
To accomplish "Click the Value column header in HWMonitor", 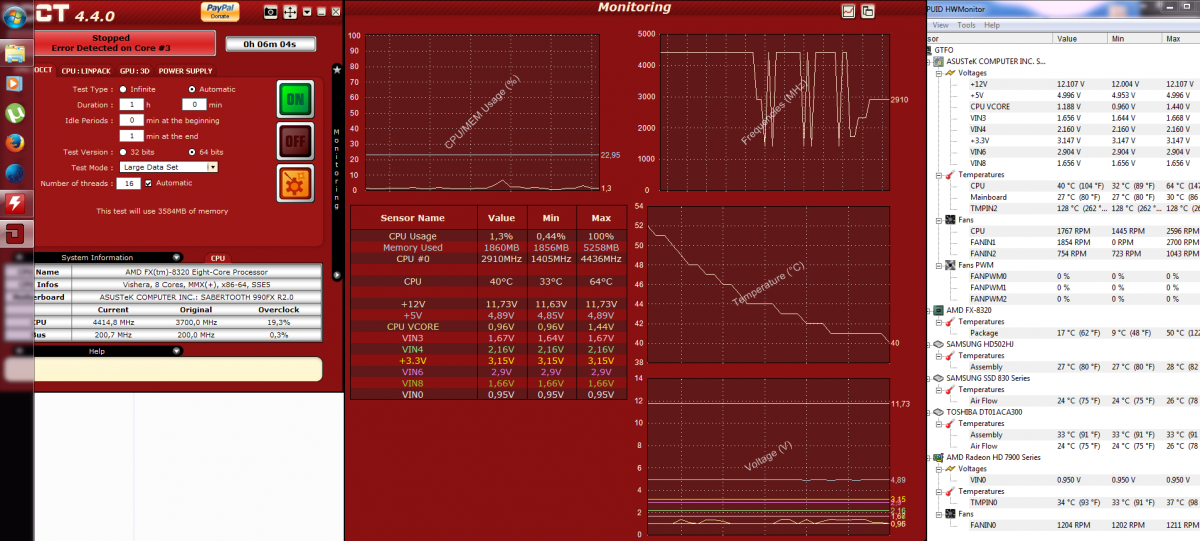I will coord(1081,38).
